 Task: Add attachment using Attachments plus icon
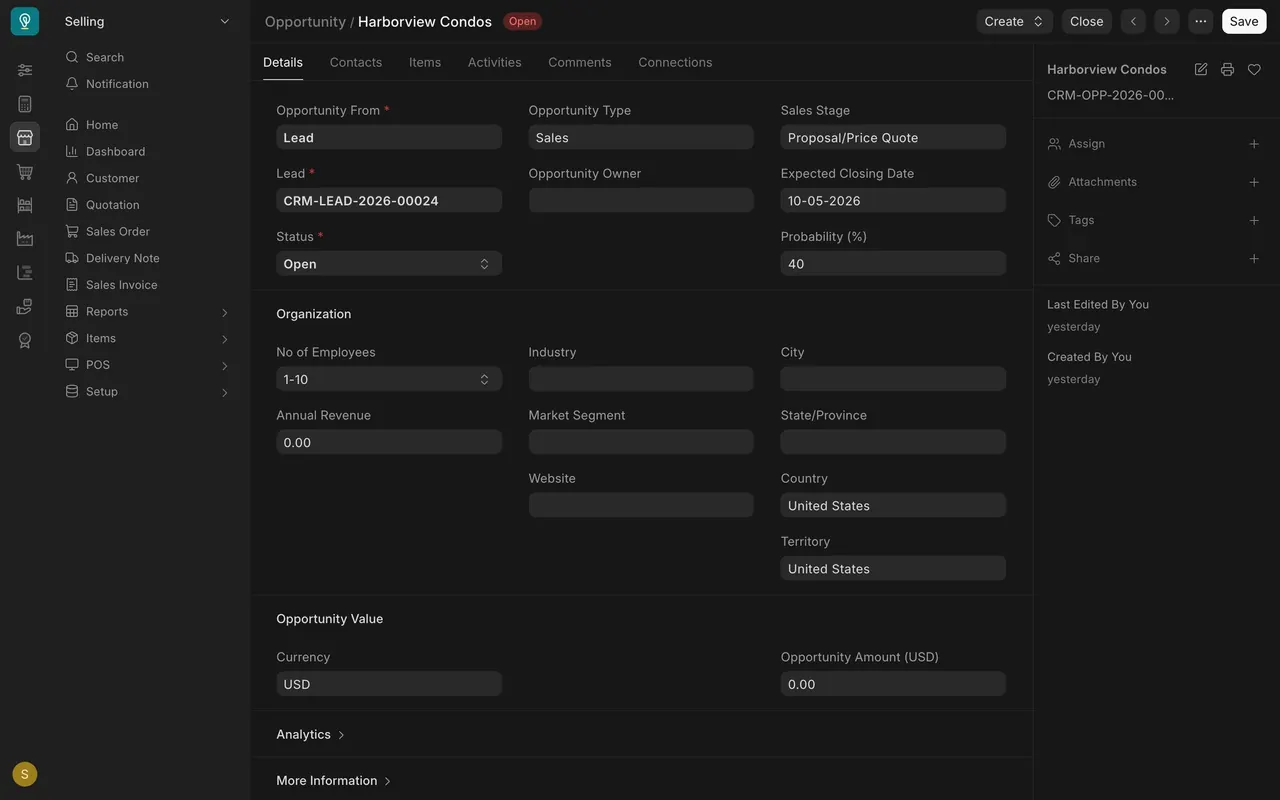[1254, 182]
